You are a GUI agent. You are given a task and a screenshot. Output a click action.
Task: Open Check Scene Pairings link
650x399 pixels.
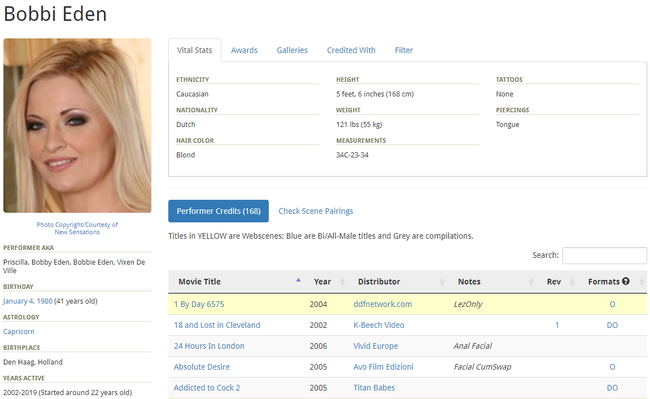coord(316,211)
